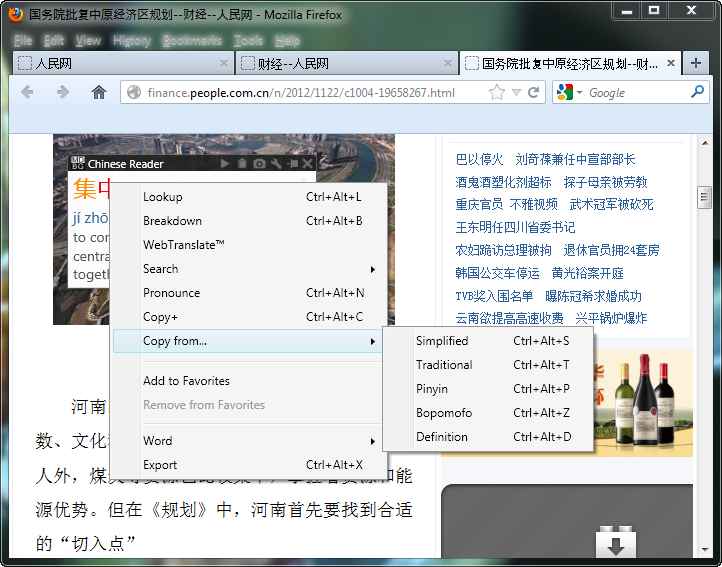Click the Firefox logo in title bar
This screenshot has width=722, height=567.
[x=15, y=14]
